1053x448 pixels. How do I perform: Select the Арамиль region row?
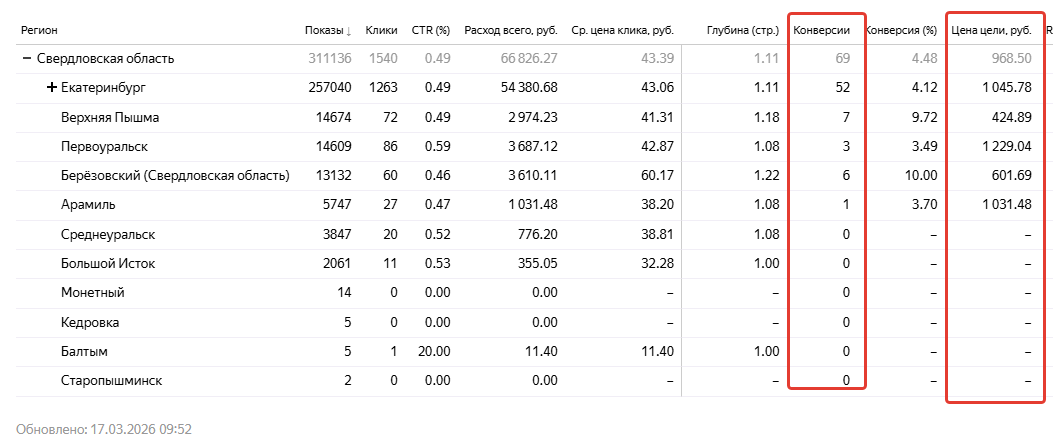coord(88,205)
